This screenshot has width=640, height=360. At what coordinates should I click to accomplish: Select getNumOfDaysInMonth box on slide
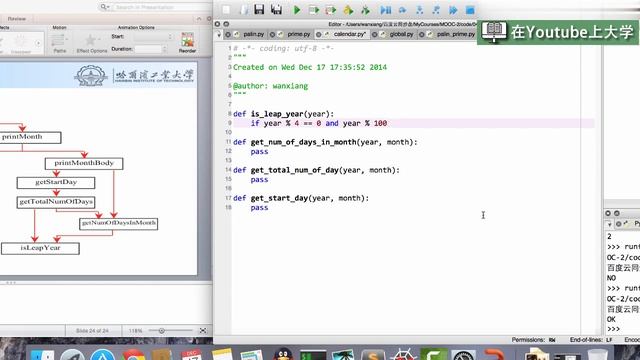[x=118, y=223]
